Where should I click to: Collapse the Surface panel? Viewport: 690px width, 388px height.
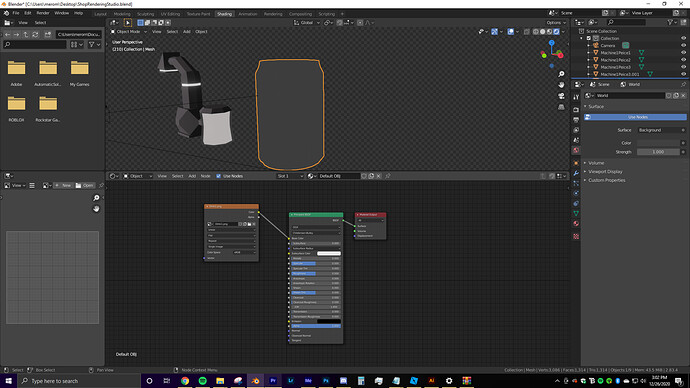coord(596,106)
